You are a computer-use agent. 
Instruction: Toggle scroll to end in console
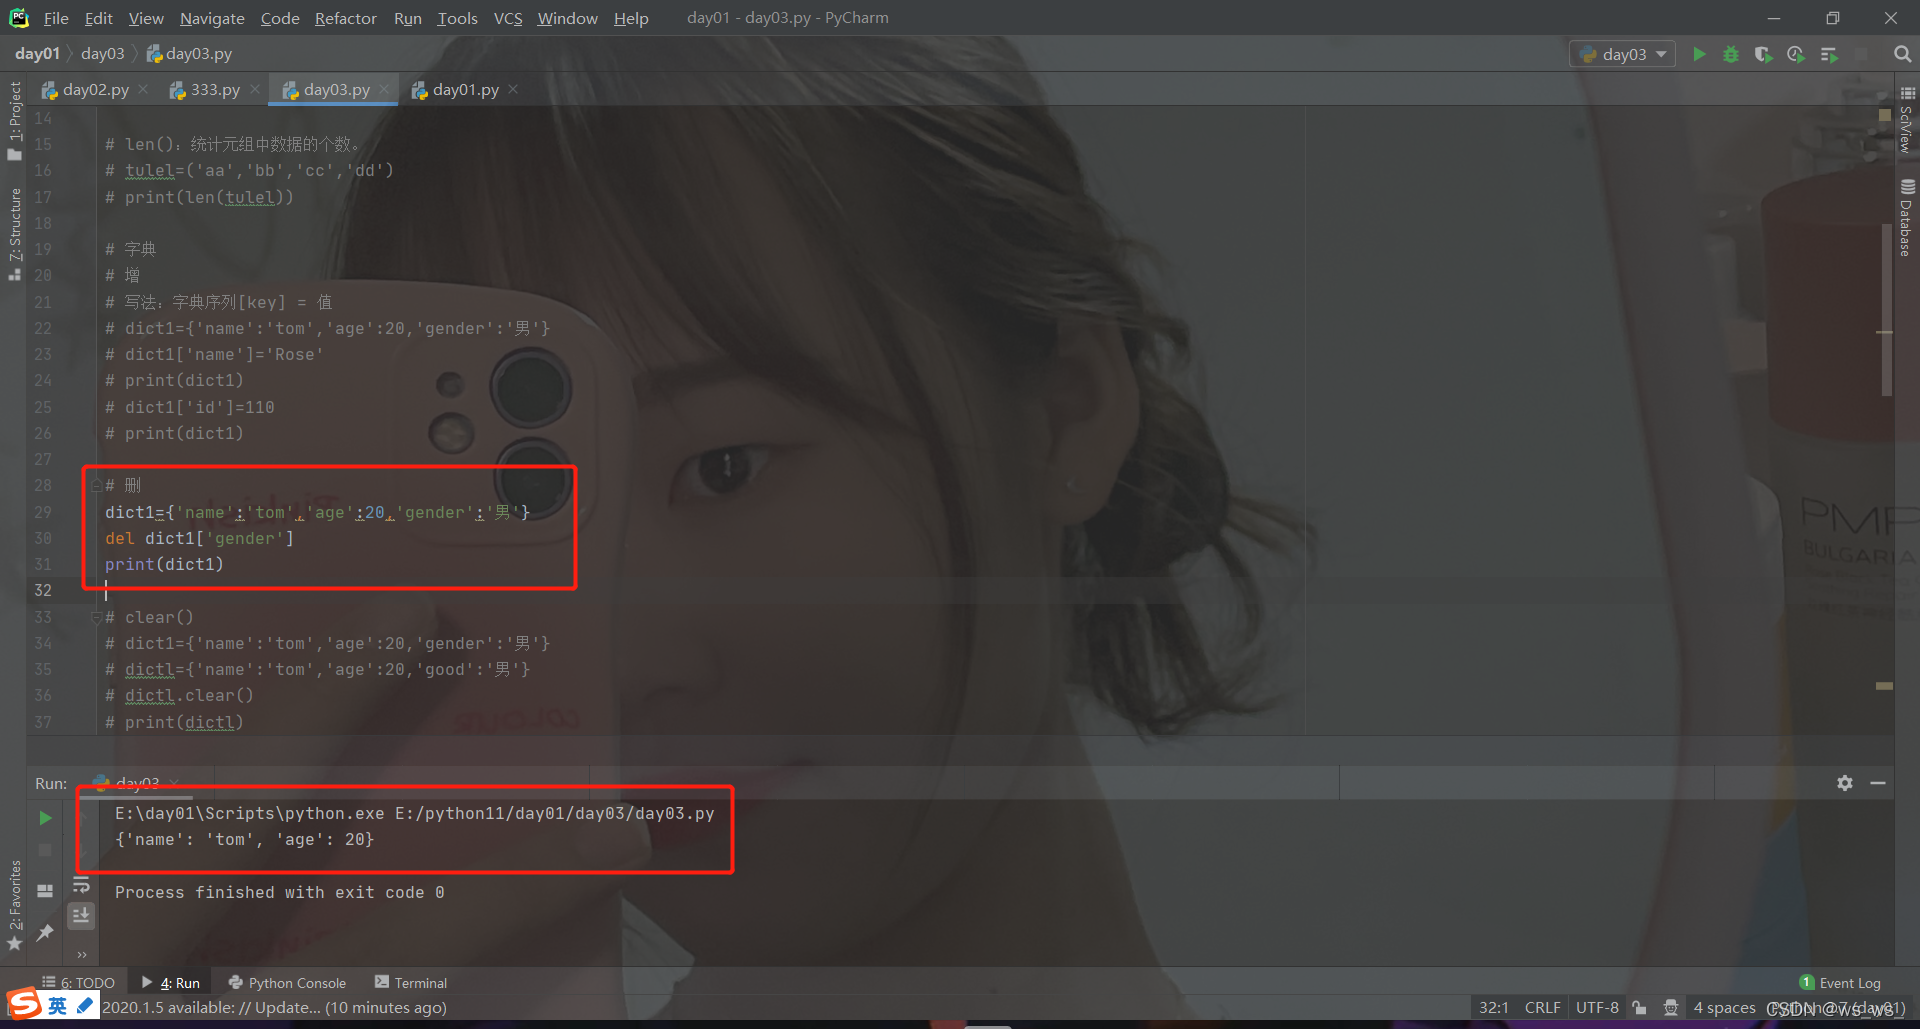(82, 915)
